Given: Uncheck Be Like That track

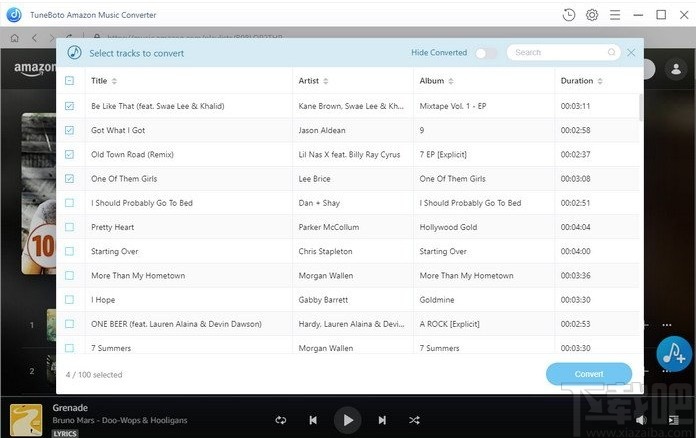Looking at the screenshot, I should point(70,106).
